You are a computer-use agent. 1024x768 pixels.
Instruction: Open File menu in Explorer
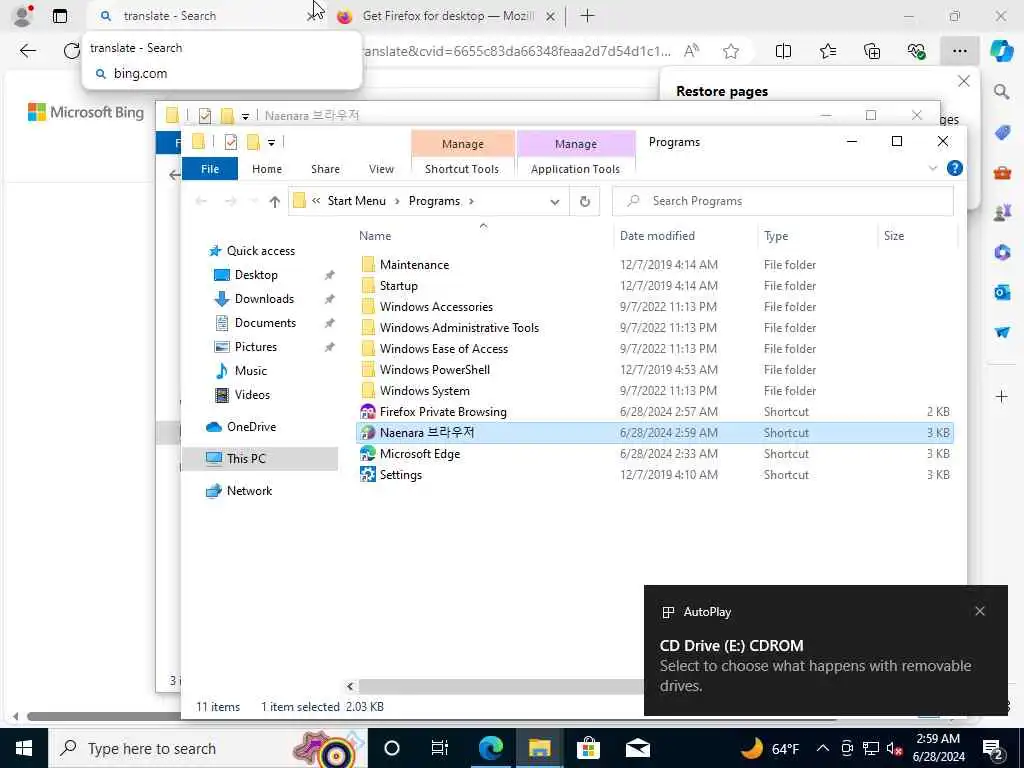tap(210, 169)
